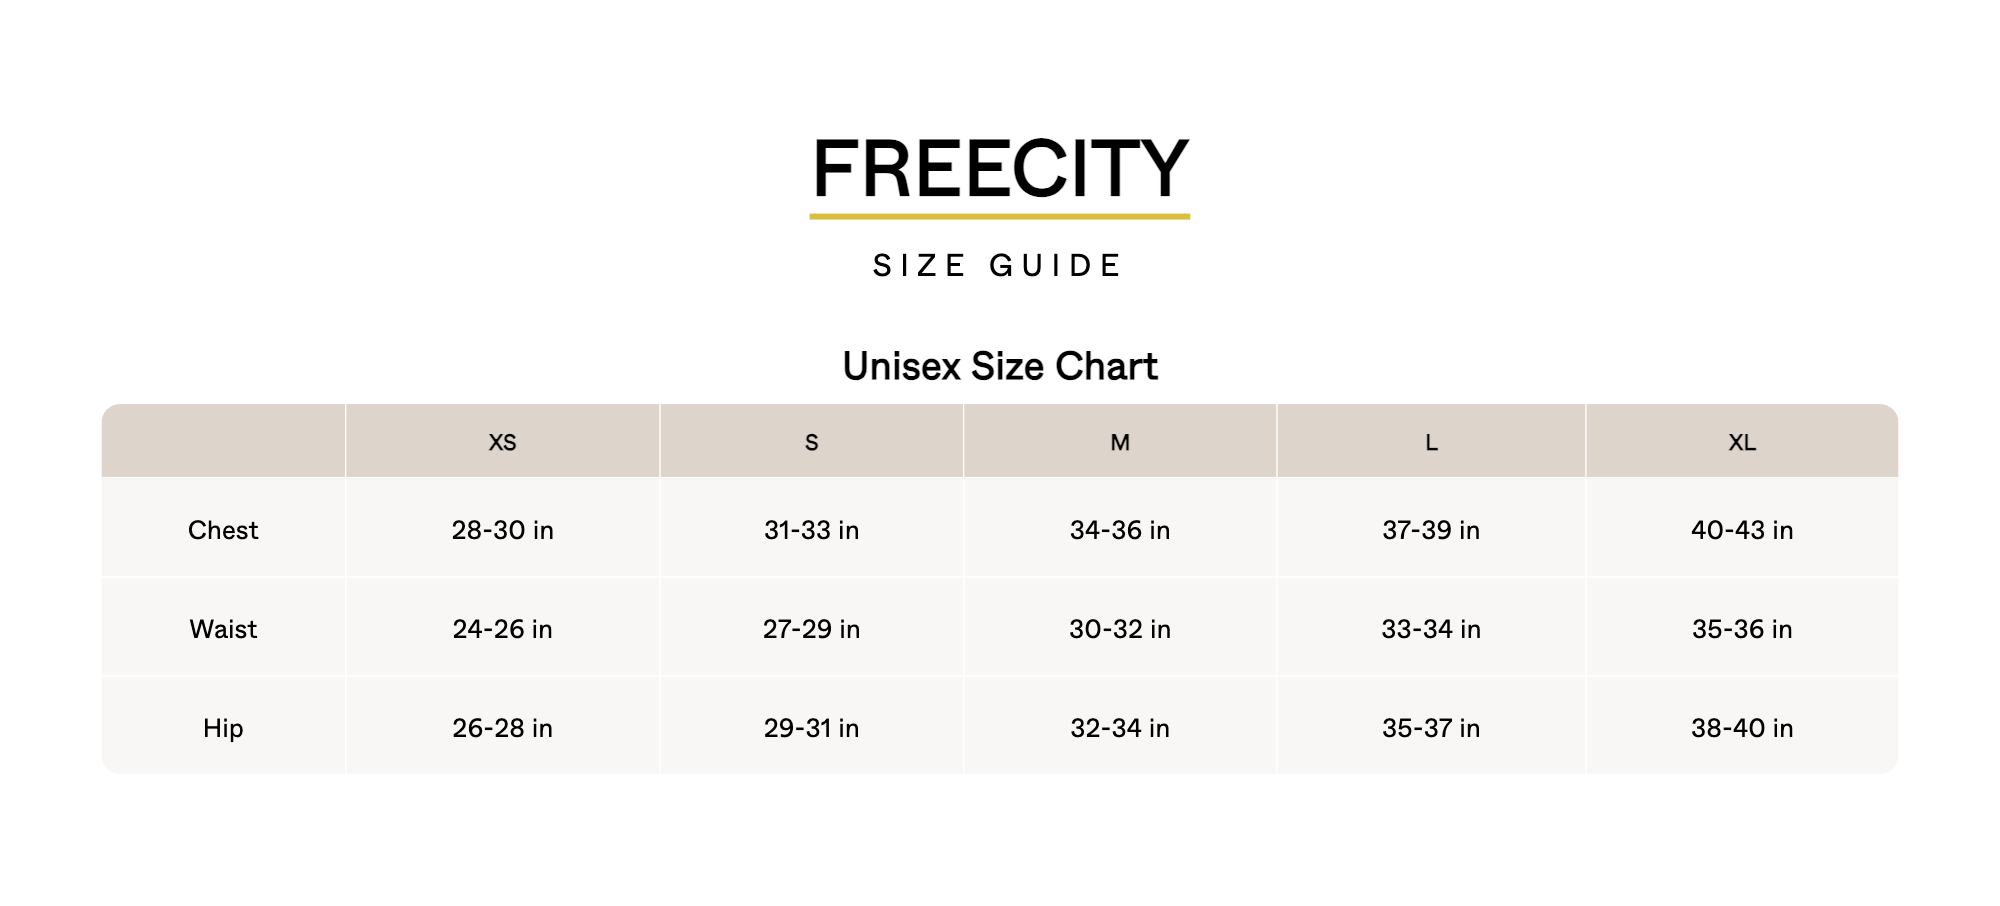This screenshot has width=2000, height=906.
Task: Click the XS hip 26-28 in cell
Action: pos(502,728)
